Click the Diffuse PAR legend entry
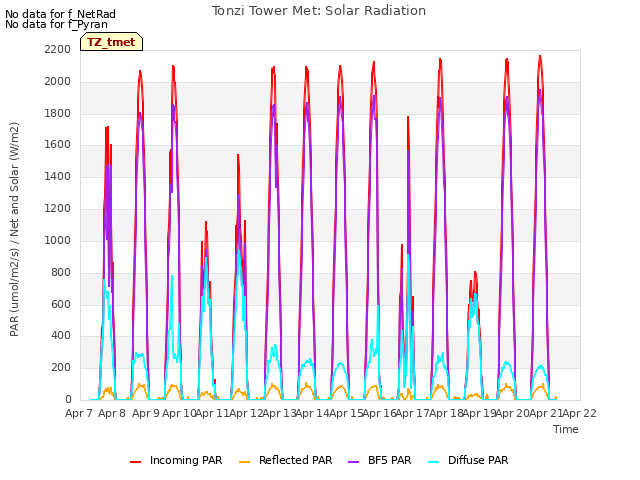The image size is (640, 480). [x=468, y=460]
